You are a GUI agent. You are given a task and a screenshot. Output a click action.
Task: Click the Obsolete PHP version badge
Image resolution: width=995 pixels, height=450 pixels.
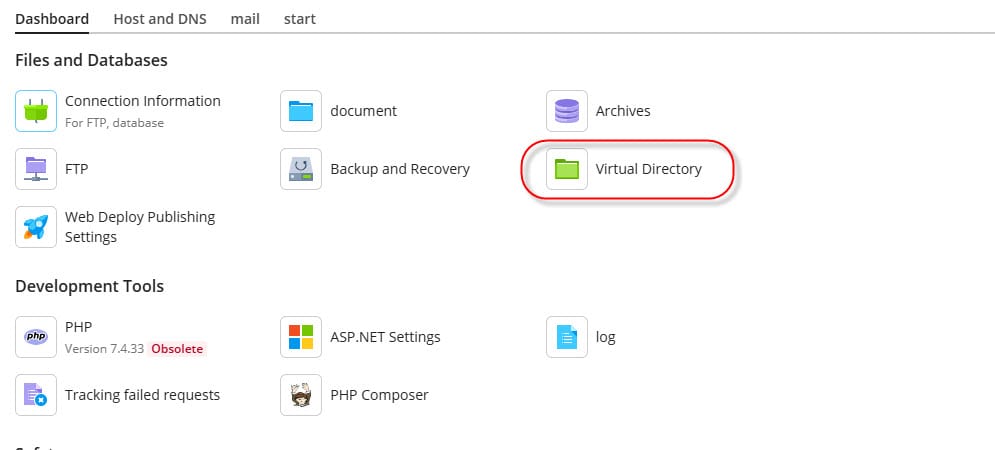(178, 349)
